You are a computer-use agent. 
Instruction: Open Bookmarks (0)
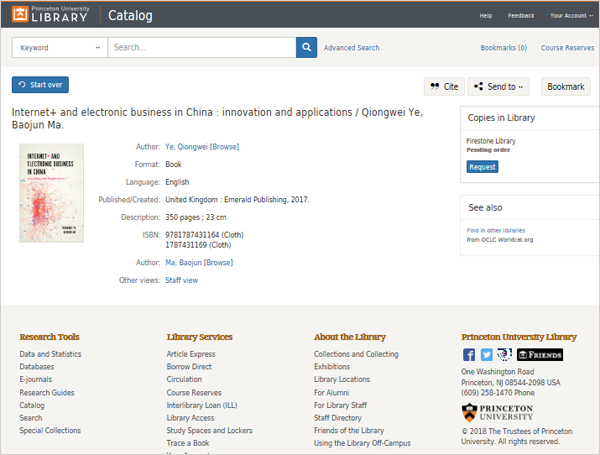(504, 48)
